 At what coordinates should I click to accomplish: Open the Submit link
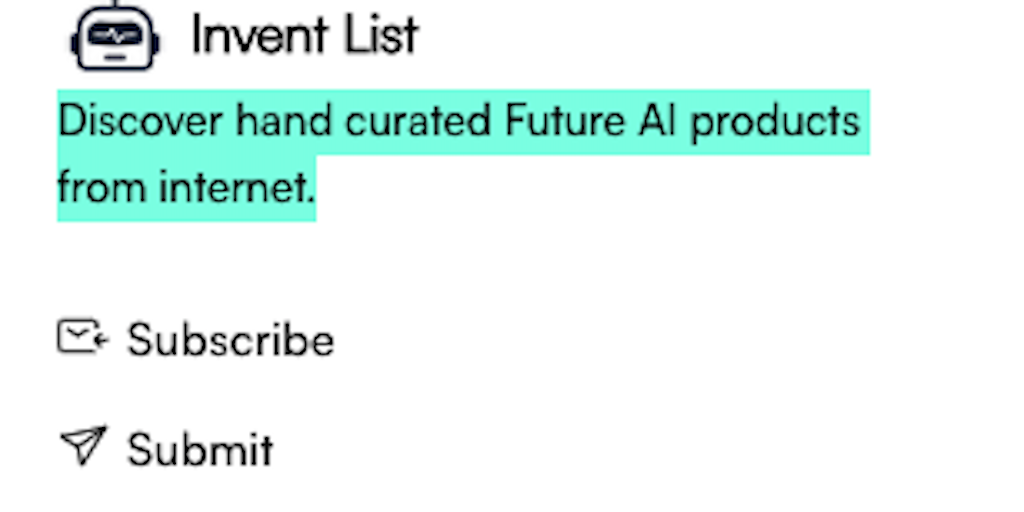(x=199, y=449)
